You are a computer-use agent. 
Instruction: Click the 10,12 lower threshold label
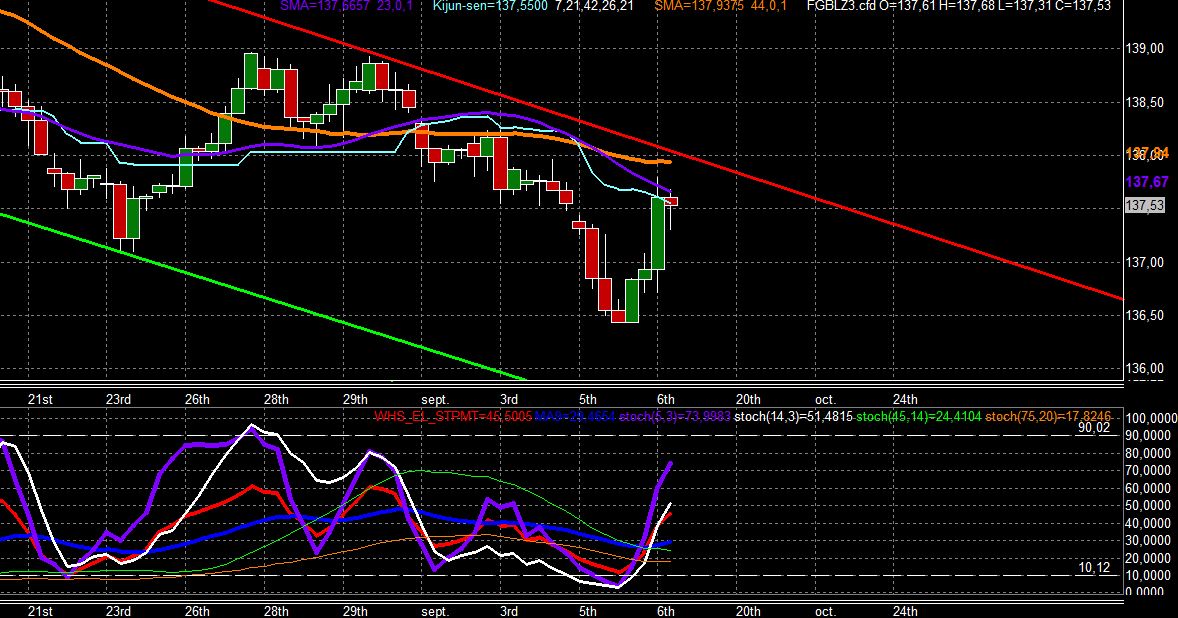point(1094,568)
